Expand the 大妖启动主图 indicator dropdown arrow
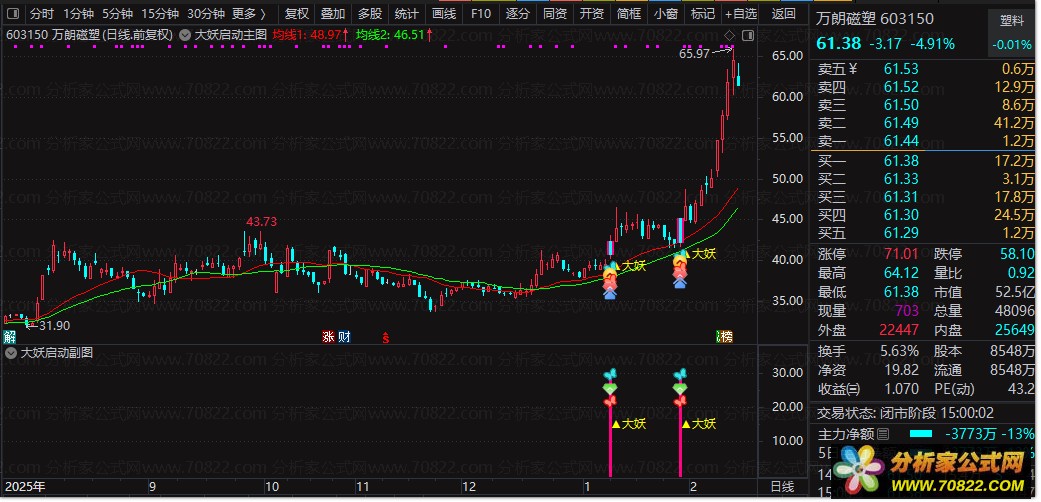Viewport: 1041px width, 502px height. click(184, 35)
